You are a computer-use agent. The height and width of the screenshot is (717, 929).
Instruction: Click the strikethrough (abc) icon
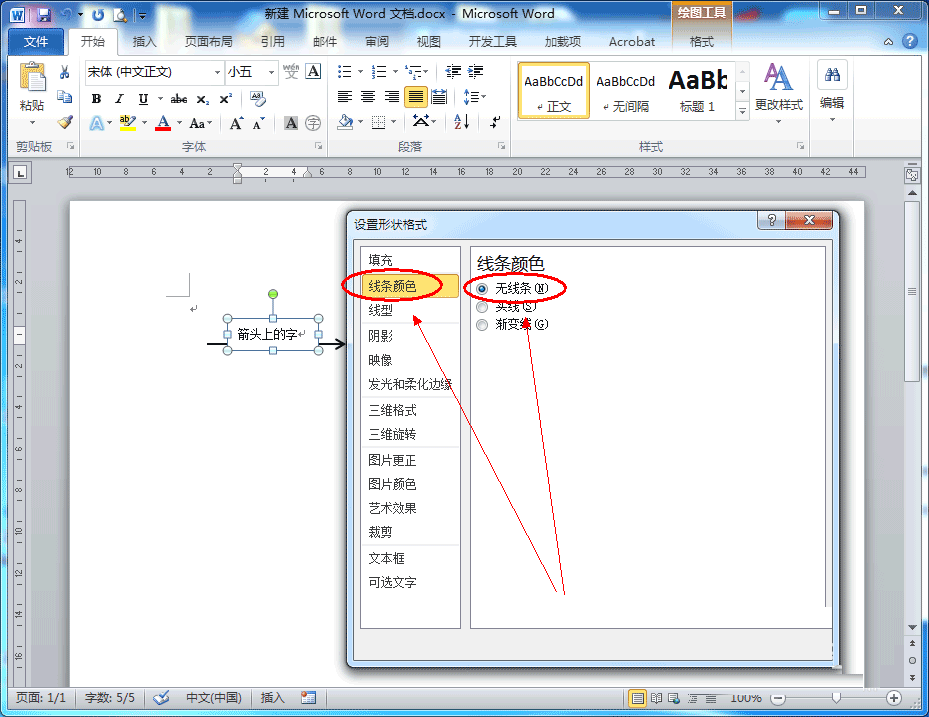tap(180, 98)
